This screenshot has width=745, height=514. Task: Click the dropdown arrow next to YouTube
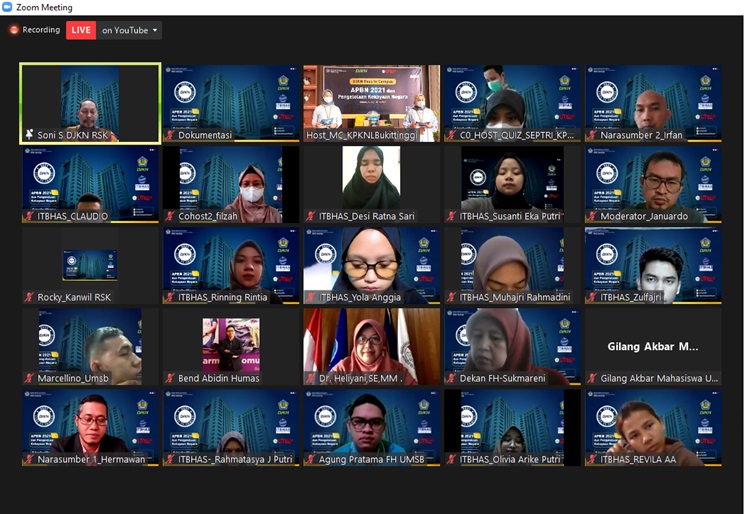point(155,30)
